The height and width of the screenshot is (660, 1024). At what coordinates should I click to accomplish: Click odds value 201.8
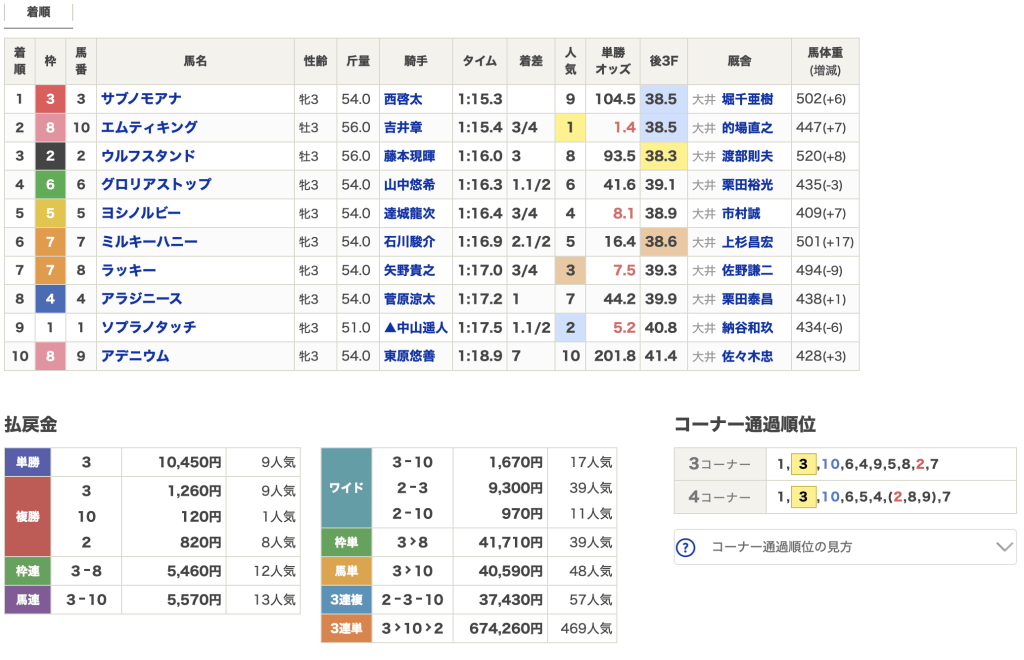pyautogui.click(x=615, y=356)
